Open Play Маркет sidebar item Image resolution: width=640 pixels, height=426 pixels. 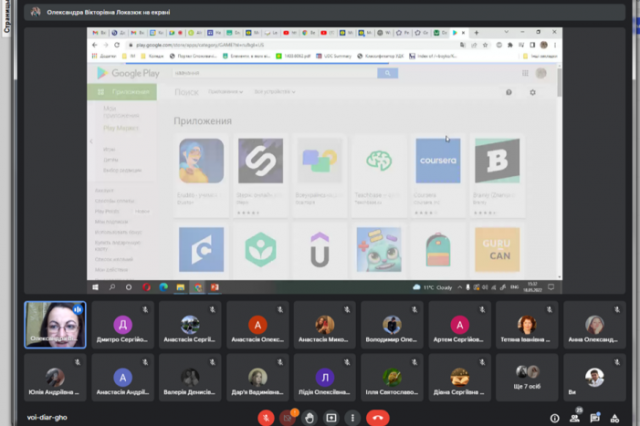(121, 128)
